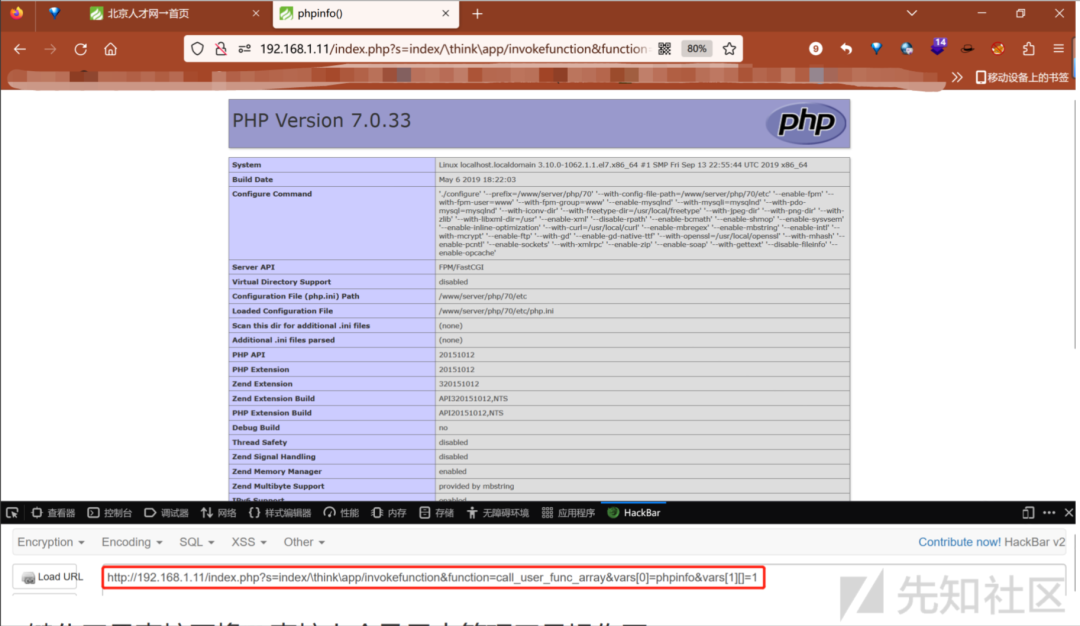
Task: Expand the Encryption dropdown in HackBar
Action: coord(51,542)
